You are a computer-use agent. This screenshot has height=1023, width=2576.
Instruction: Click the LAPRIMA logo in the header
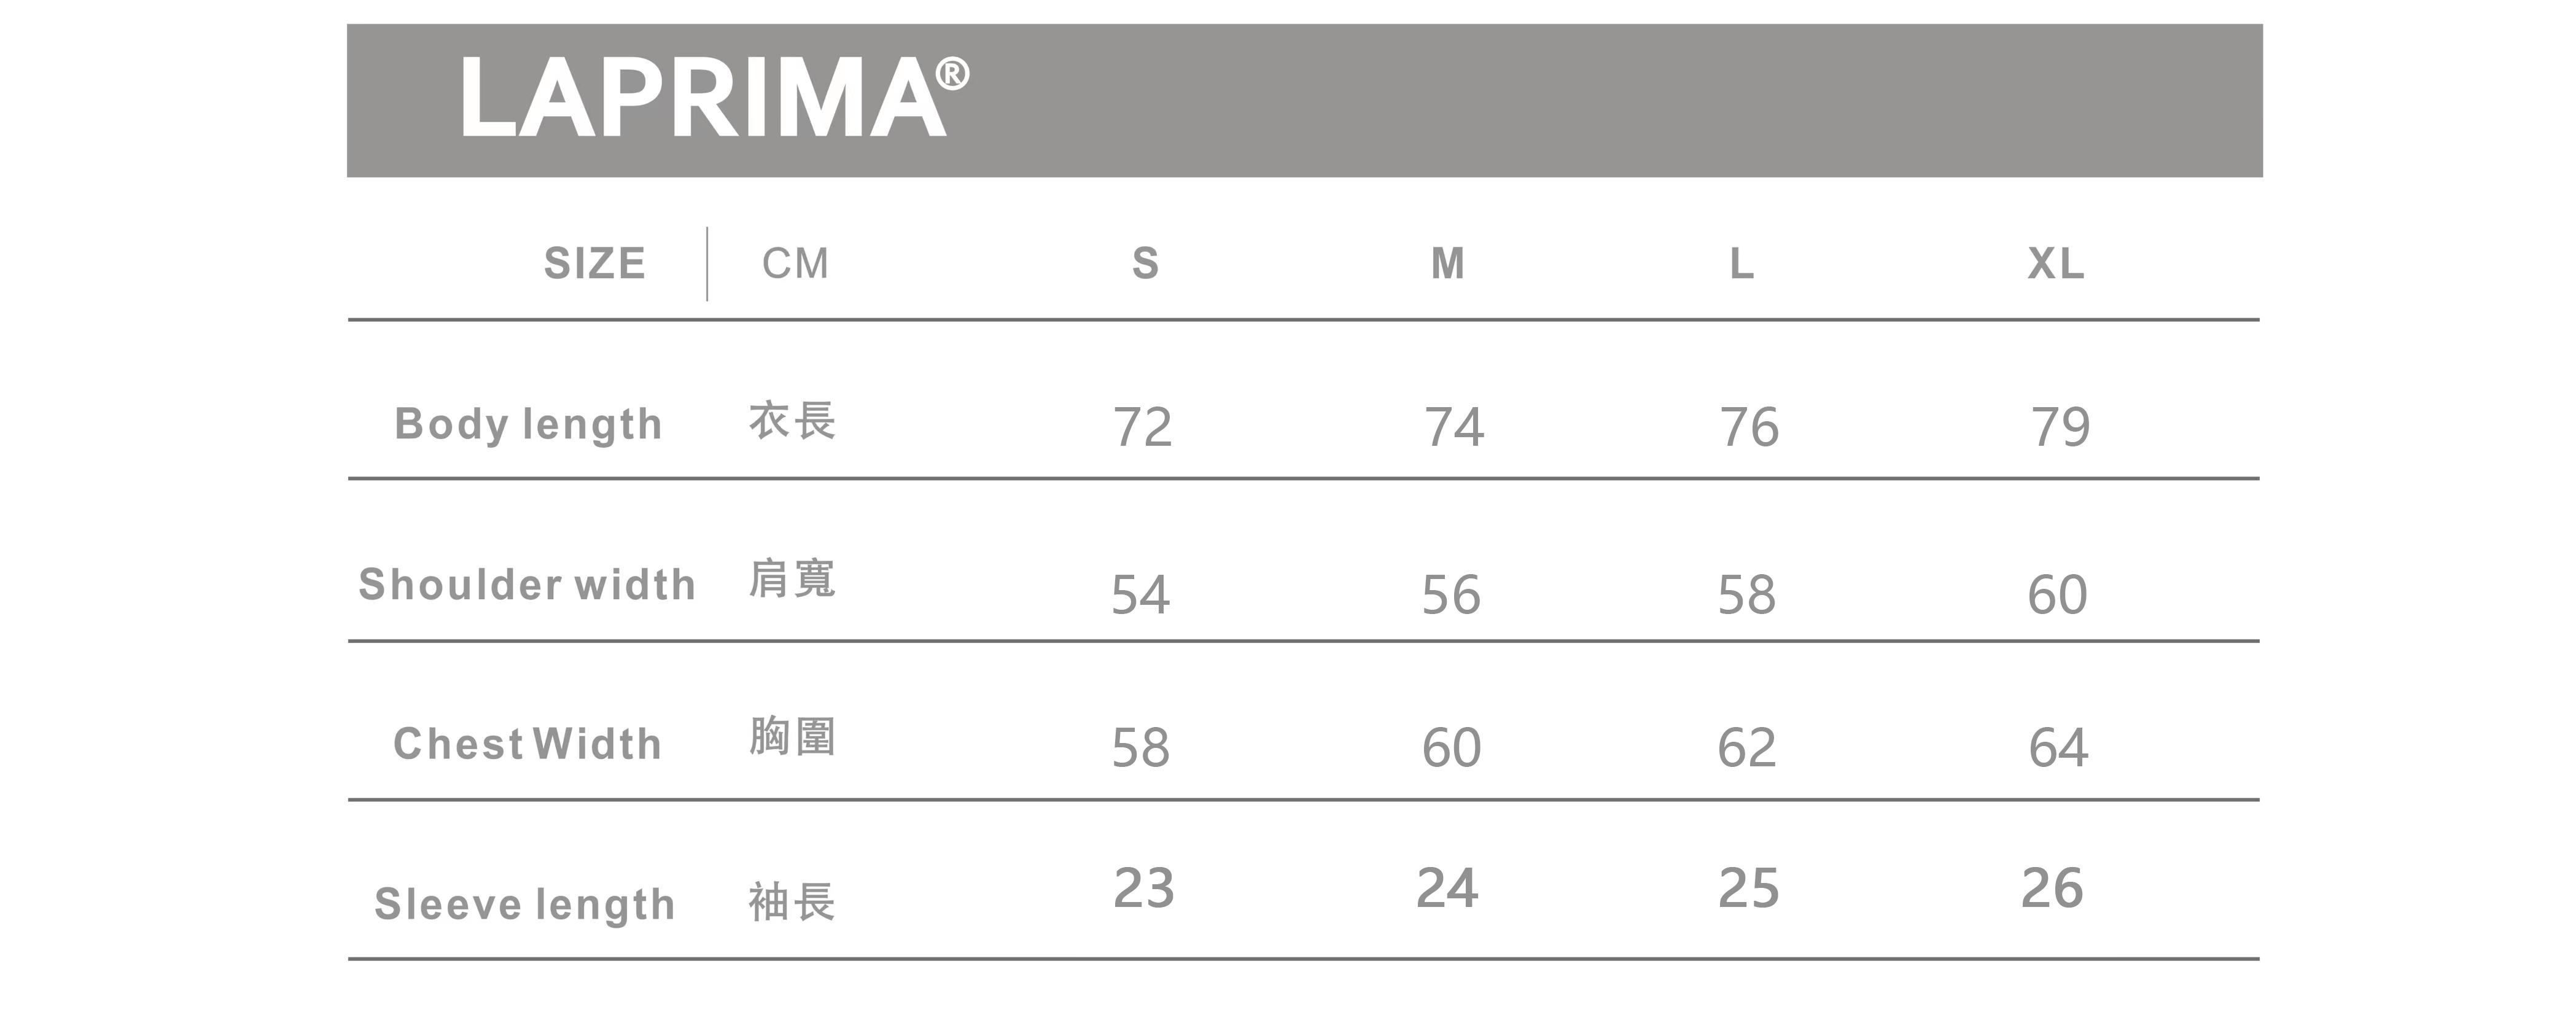coord(702,100)
